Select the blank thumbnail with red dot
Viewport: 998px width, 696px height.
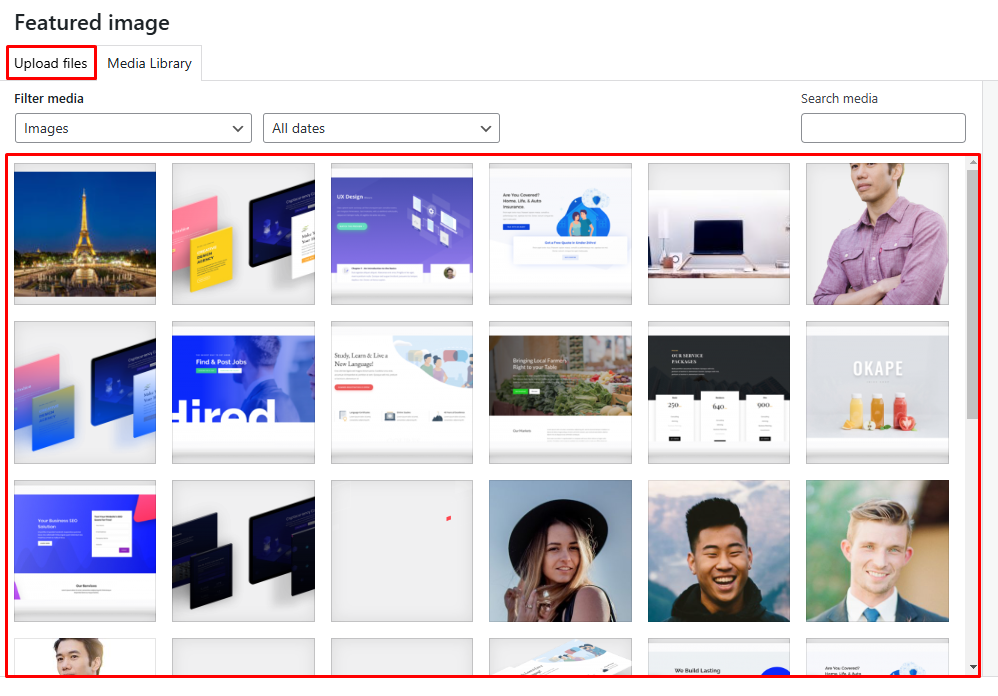[x=402, y=550]
